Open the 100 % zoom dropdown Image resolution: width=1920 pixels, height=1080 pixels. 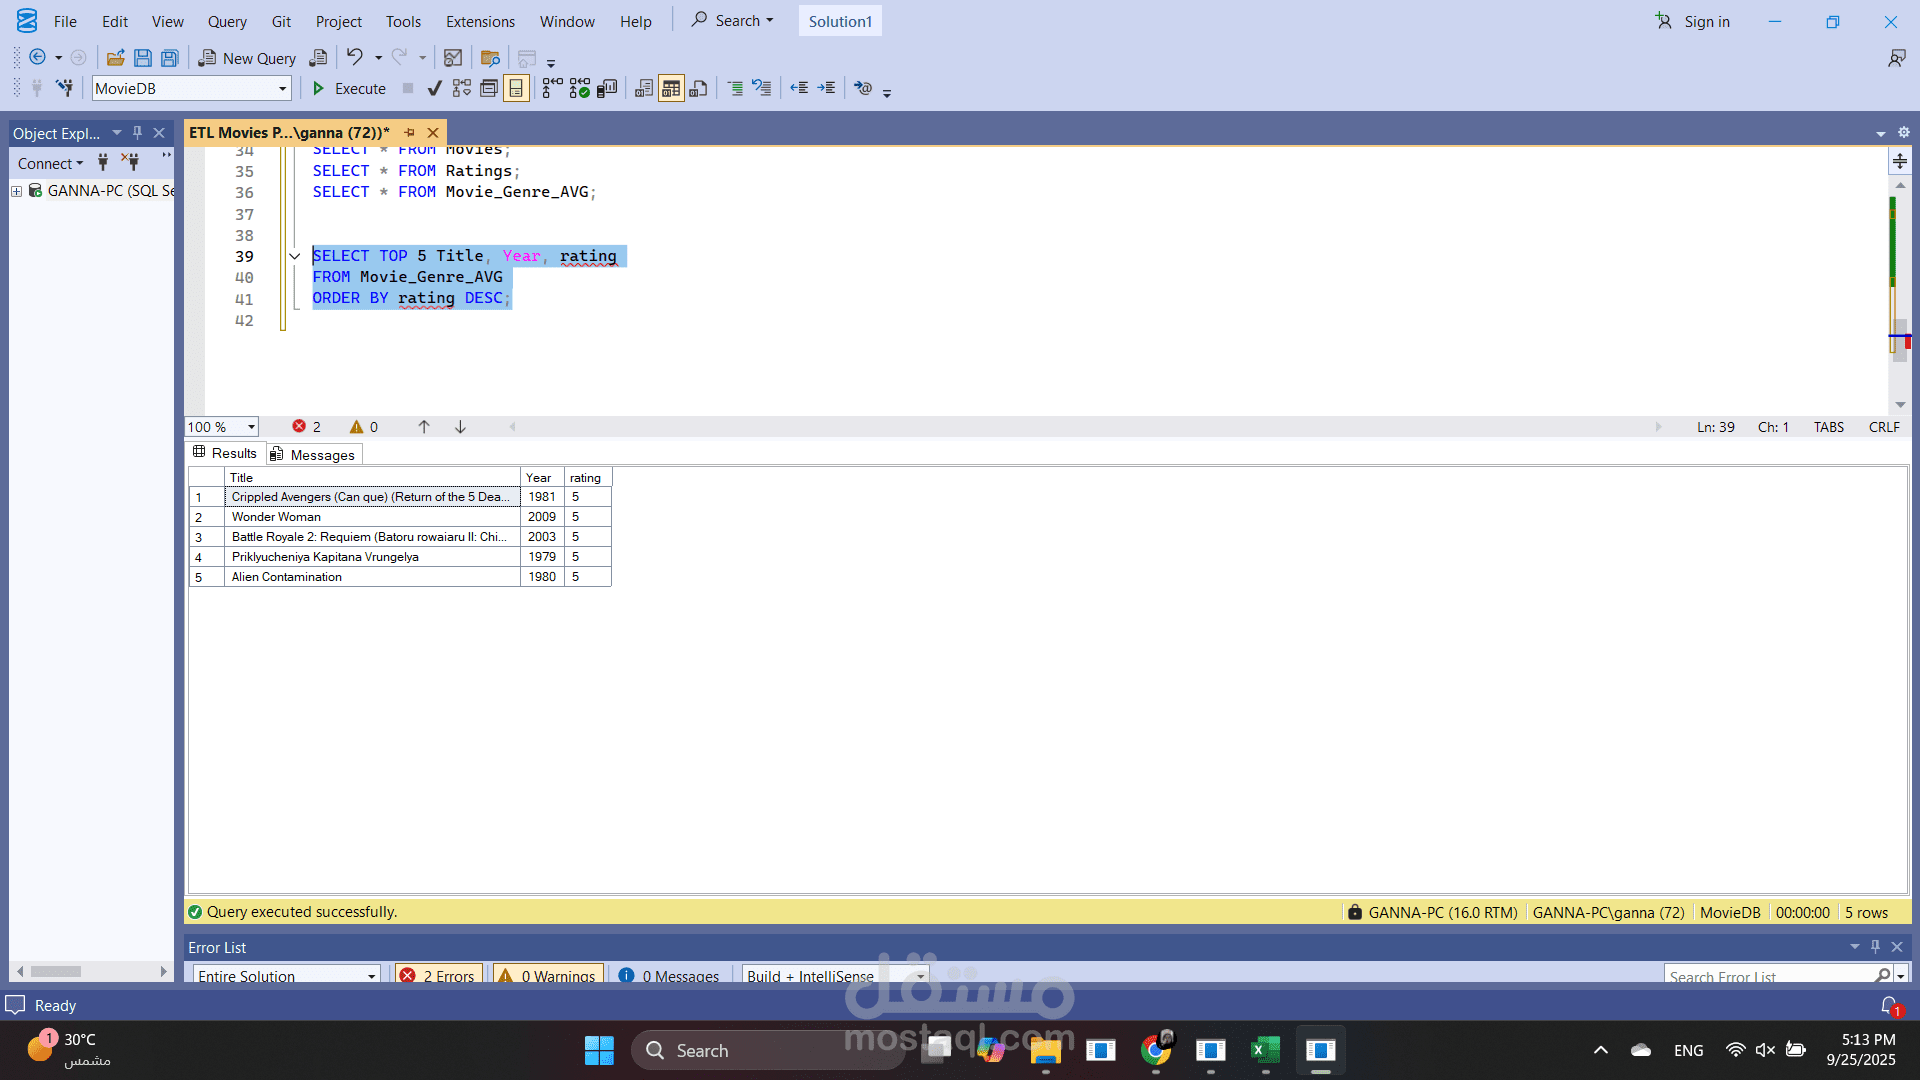tap(251, 427)
